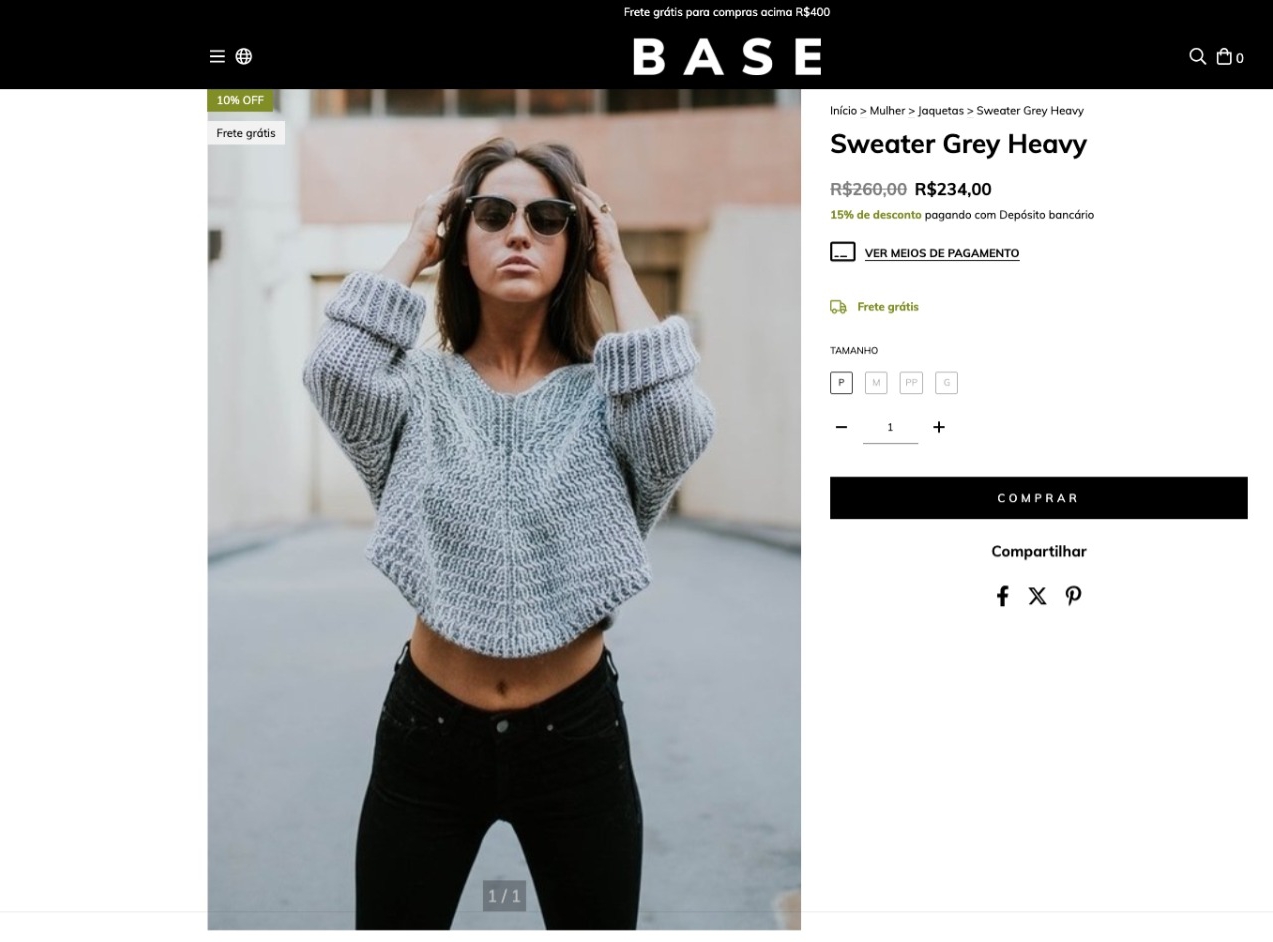Share the product on Facebook

pos(1002,596)
